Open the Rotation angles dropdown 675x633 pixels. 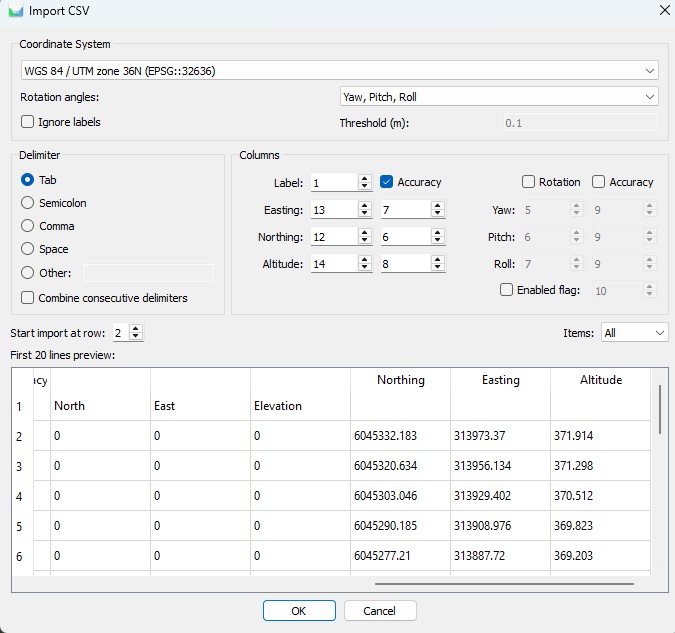pyautogui.click(x=499, y=96)
